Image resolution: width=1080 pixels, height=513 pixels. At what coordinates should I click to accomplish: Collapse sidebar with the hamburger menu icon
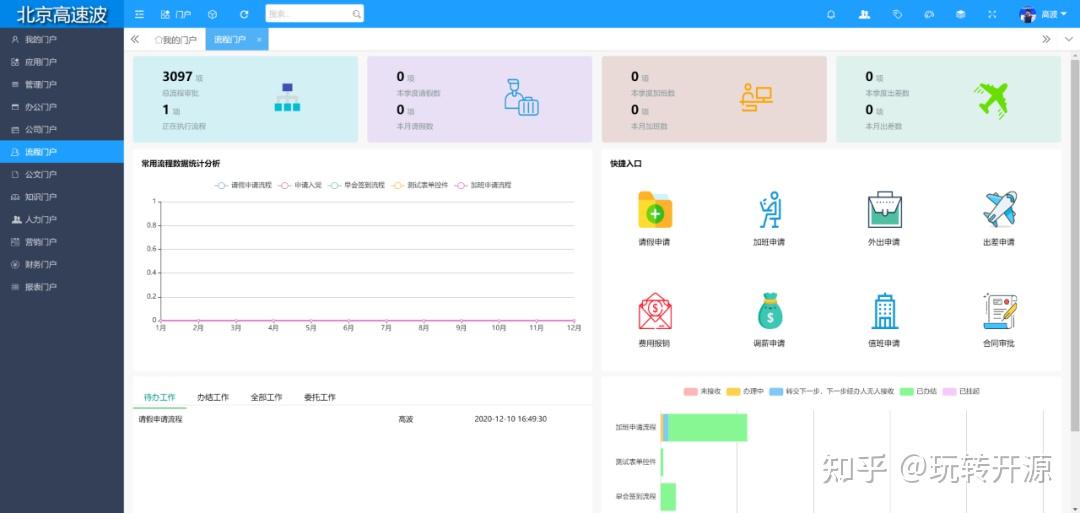coord(139,14)
